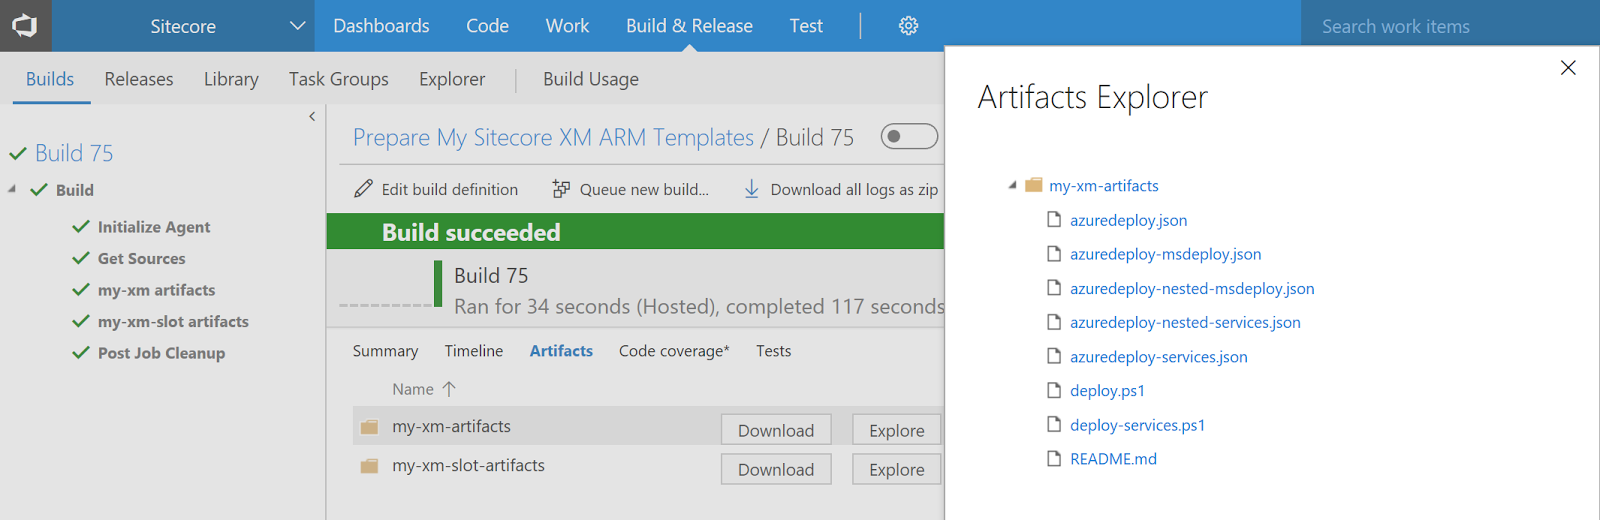Select the Artifacts tab
The image size is (1600, 520).
coord(561,351)
